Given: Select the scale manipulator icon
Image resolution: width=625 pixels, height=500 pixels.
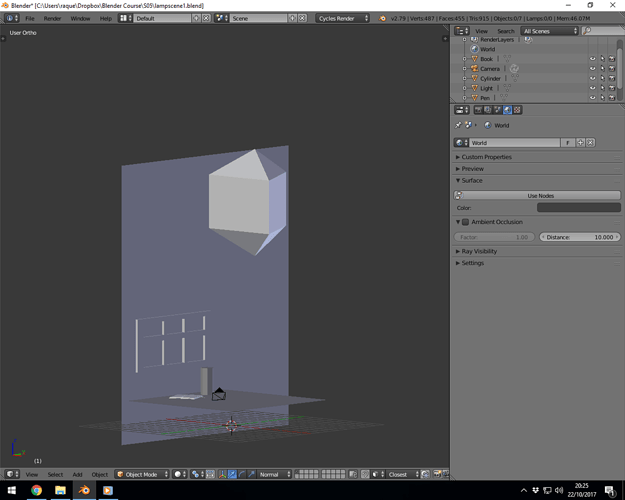Looking at the screenshot, I should (x=251, y=474).
